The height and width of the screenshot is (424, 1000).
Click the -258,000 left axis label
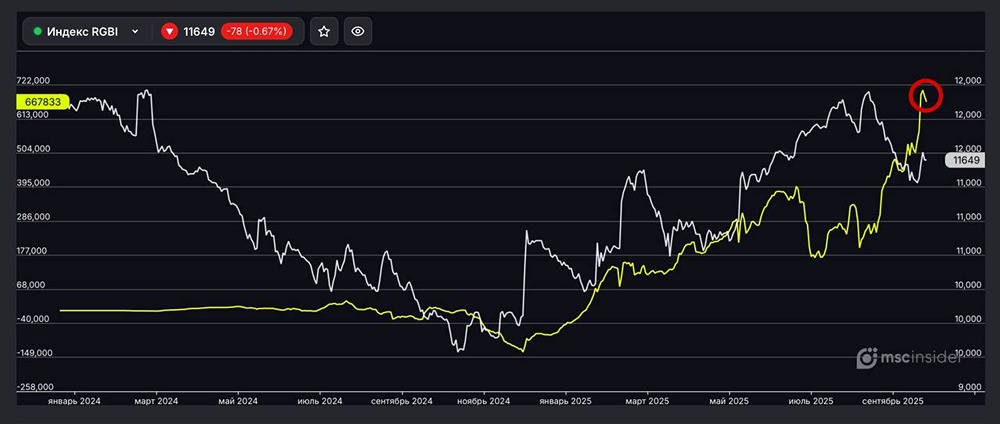[33, 388]
